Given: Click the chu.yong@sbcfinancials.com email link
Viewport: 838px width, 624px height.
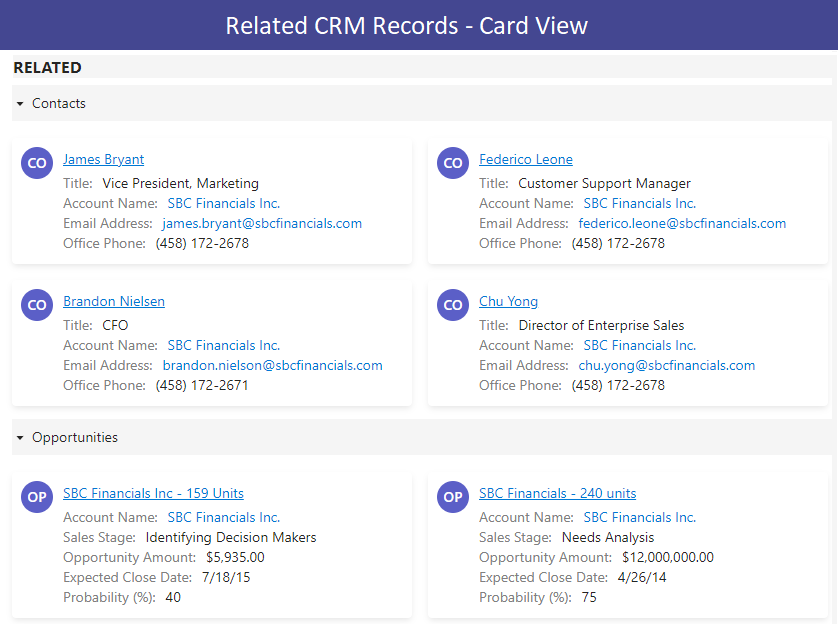Looking at the screenshot, I should point(666,365).
